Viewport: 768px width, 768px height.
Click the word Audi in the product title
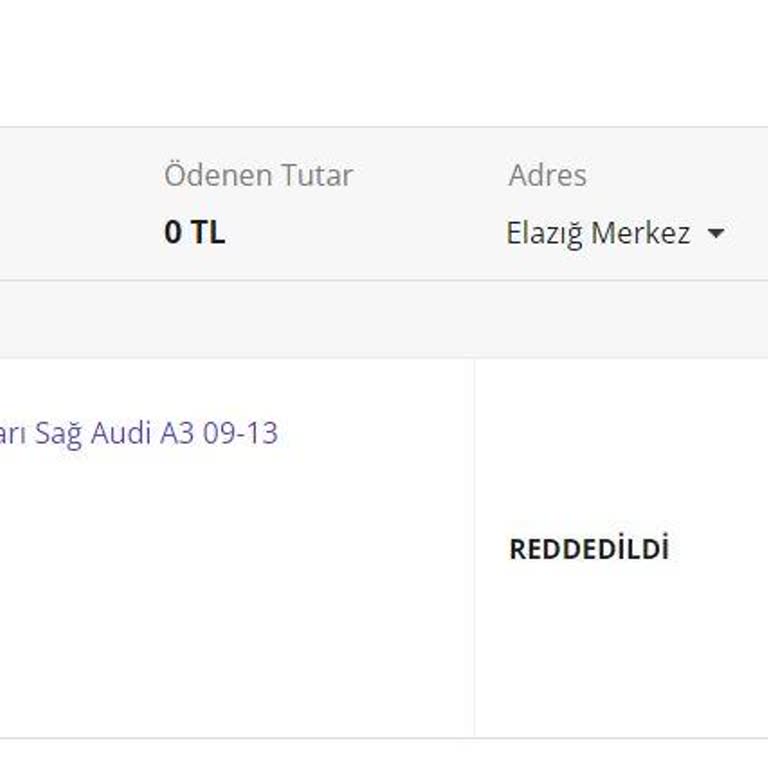tap(121, 433)
